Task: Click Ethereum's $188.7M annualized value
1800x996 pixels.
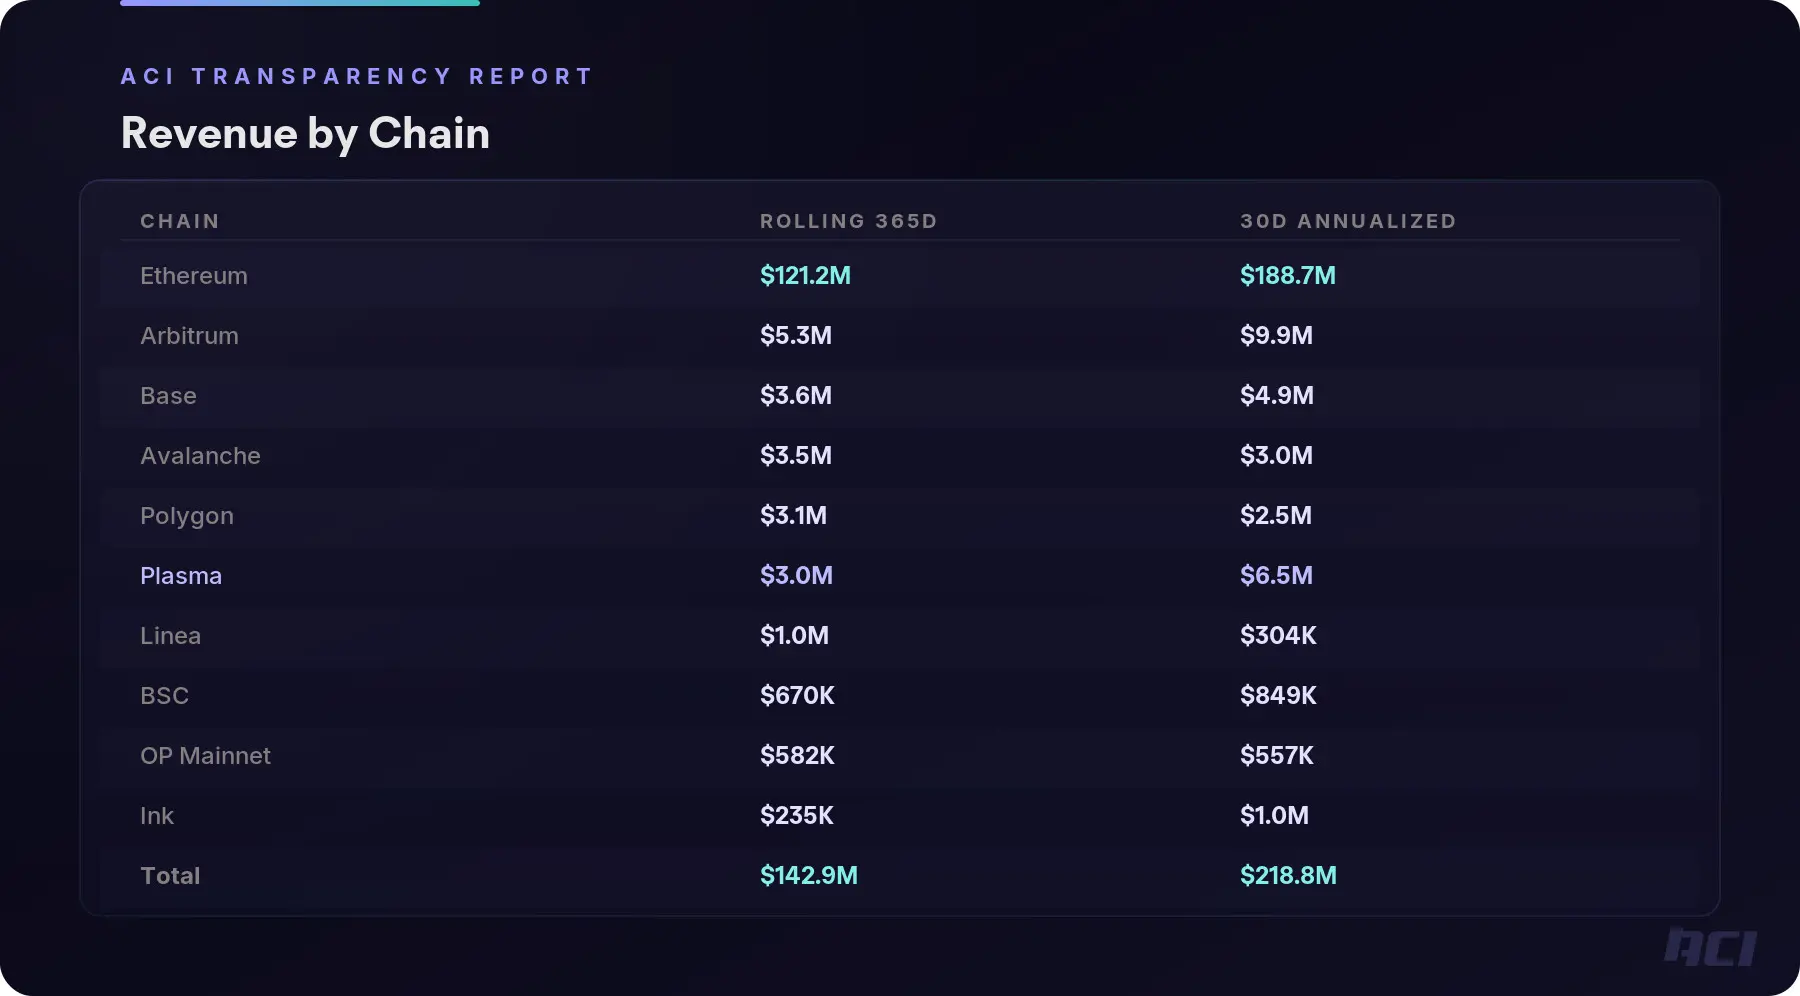Action: point(1287,276)
